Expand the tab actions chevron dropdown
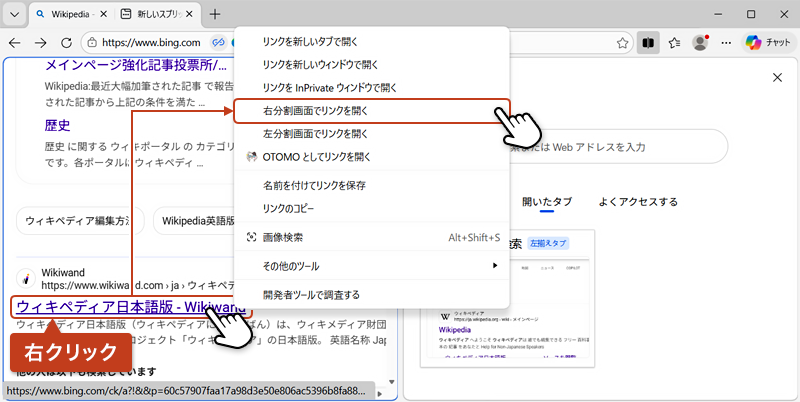 click(14, 15)
